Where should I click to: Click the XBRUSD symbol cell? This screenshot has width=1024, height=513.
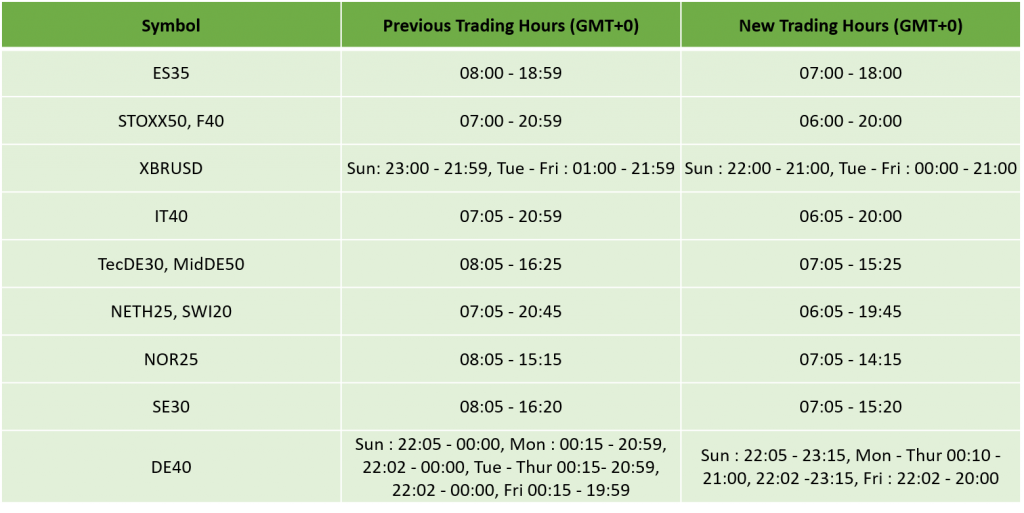click(171, 168)
